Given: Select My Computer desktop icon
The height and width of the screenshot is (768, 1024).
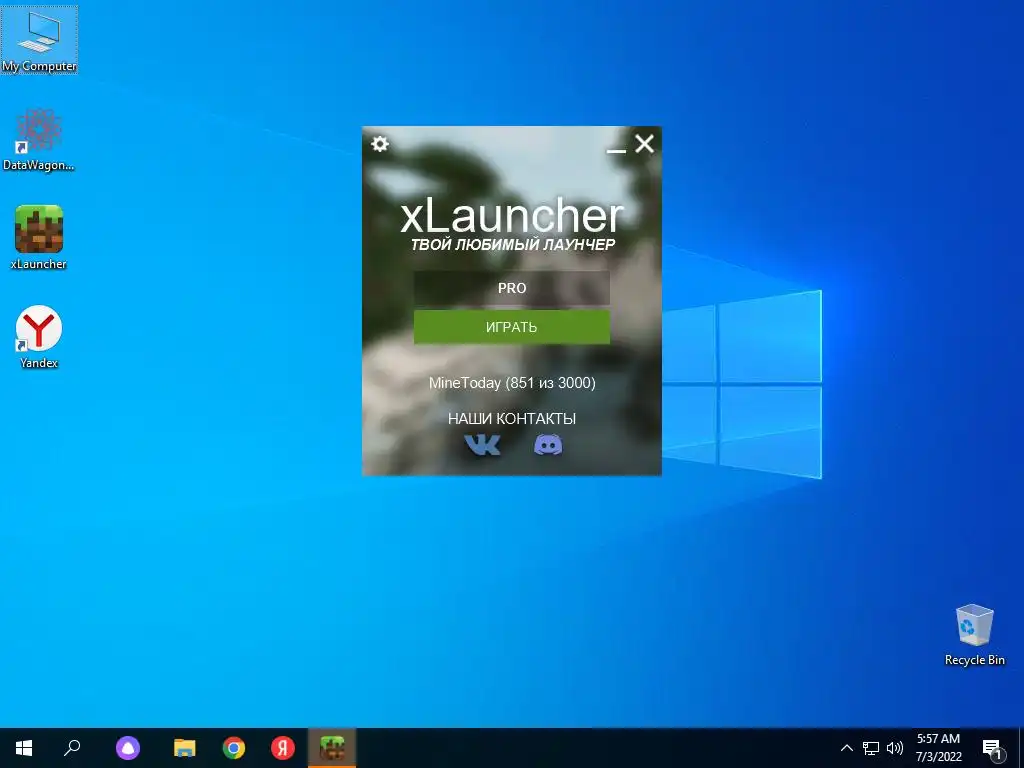Looking at the screenshot, I should [x=39, y=40].
